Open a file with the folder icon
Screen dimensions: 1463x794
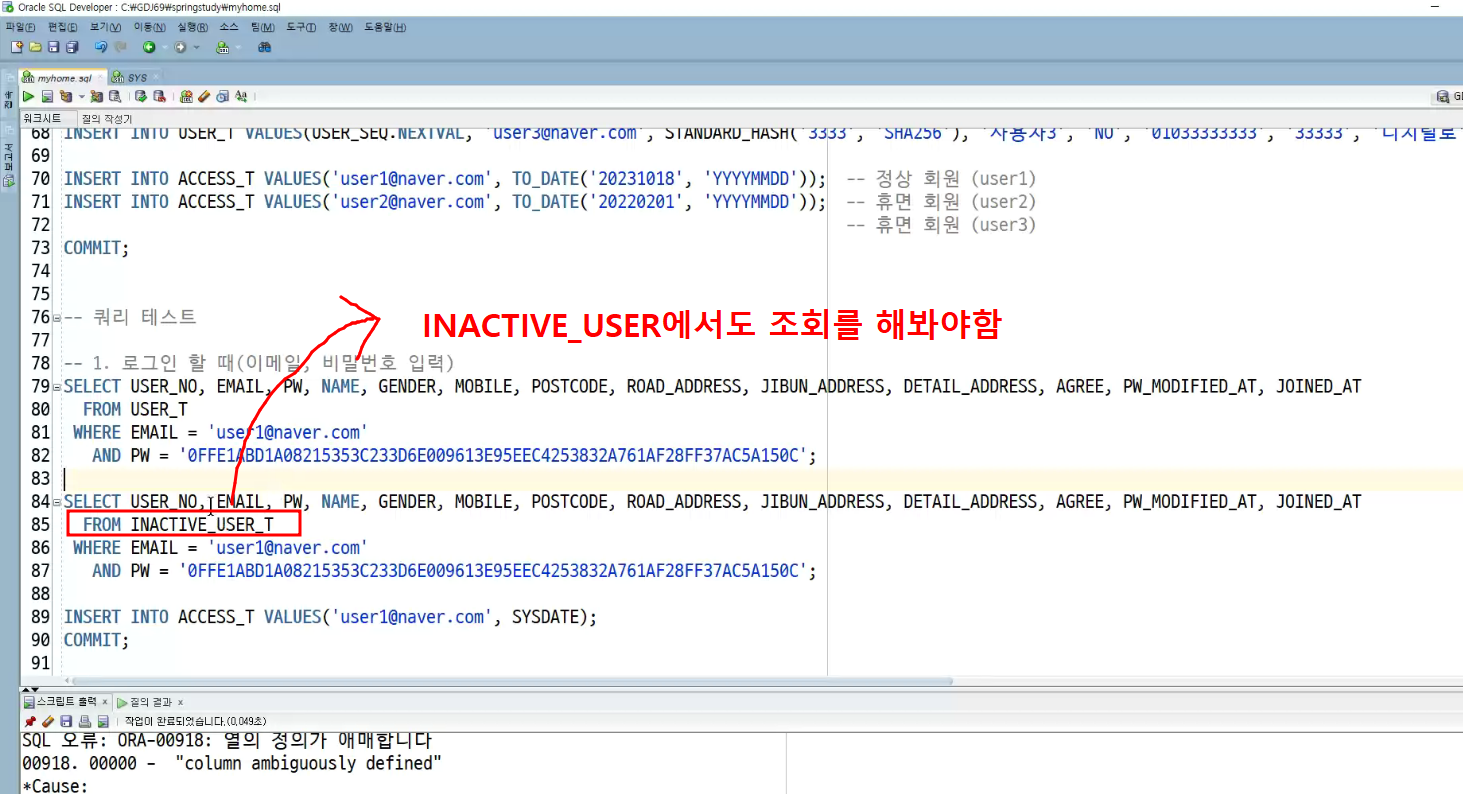click(x=35, y=47)
